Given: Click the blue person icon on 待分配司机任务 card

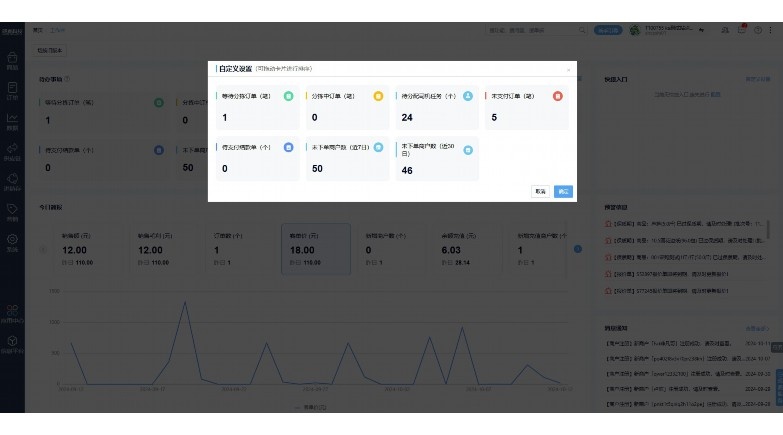Looking at the screenshot, I should tap(468, 96).
